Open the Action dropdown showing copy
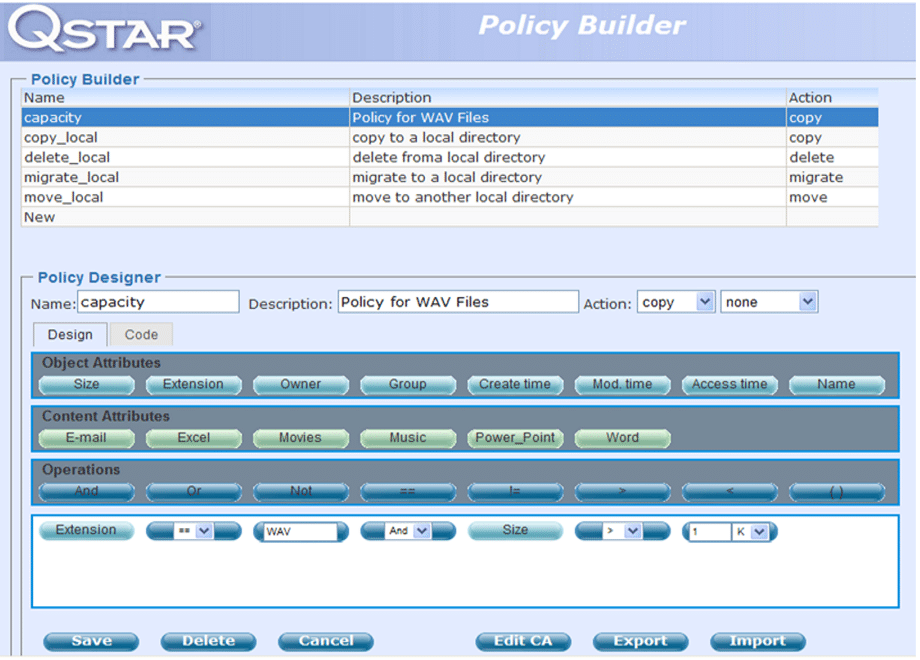920x660 pixels. [x=676, y=302]
